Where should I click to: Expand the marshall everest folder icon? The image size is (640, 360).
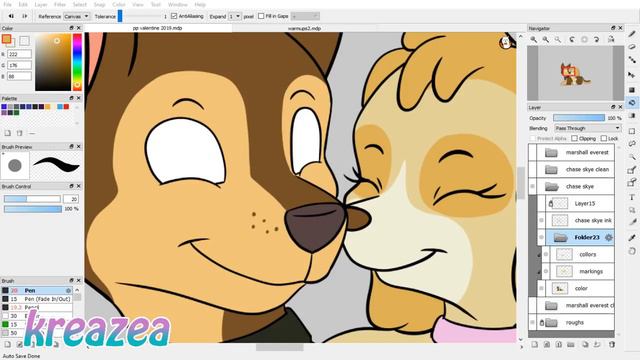(x=551, y=152)
